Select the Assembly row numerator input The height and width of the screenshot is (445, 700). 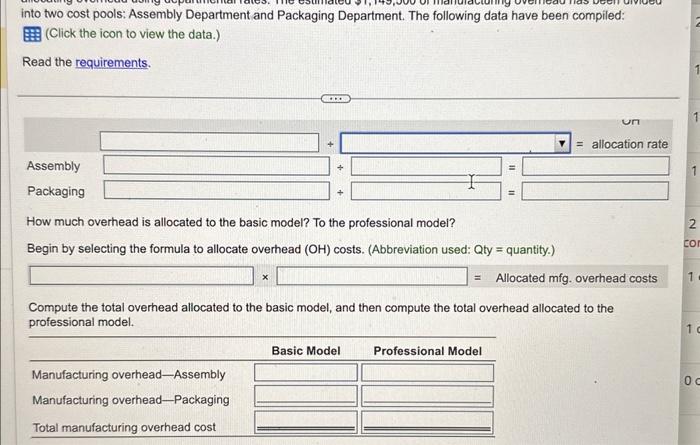coord(217,165)
